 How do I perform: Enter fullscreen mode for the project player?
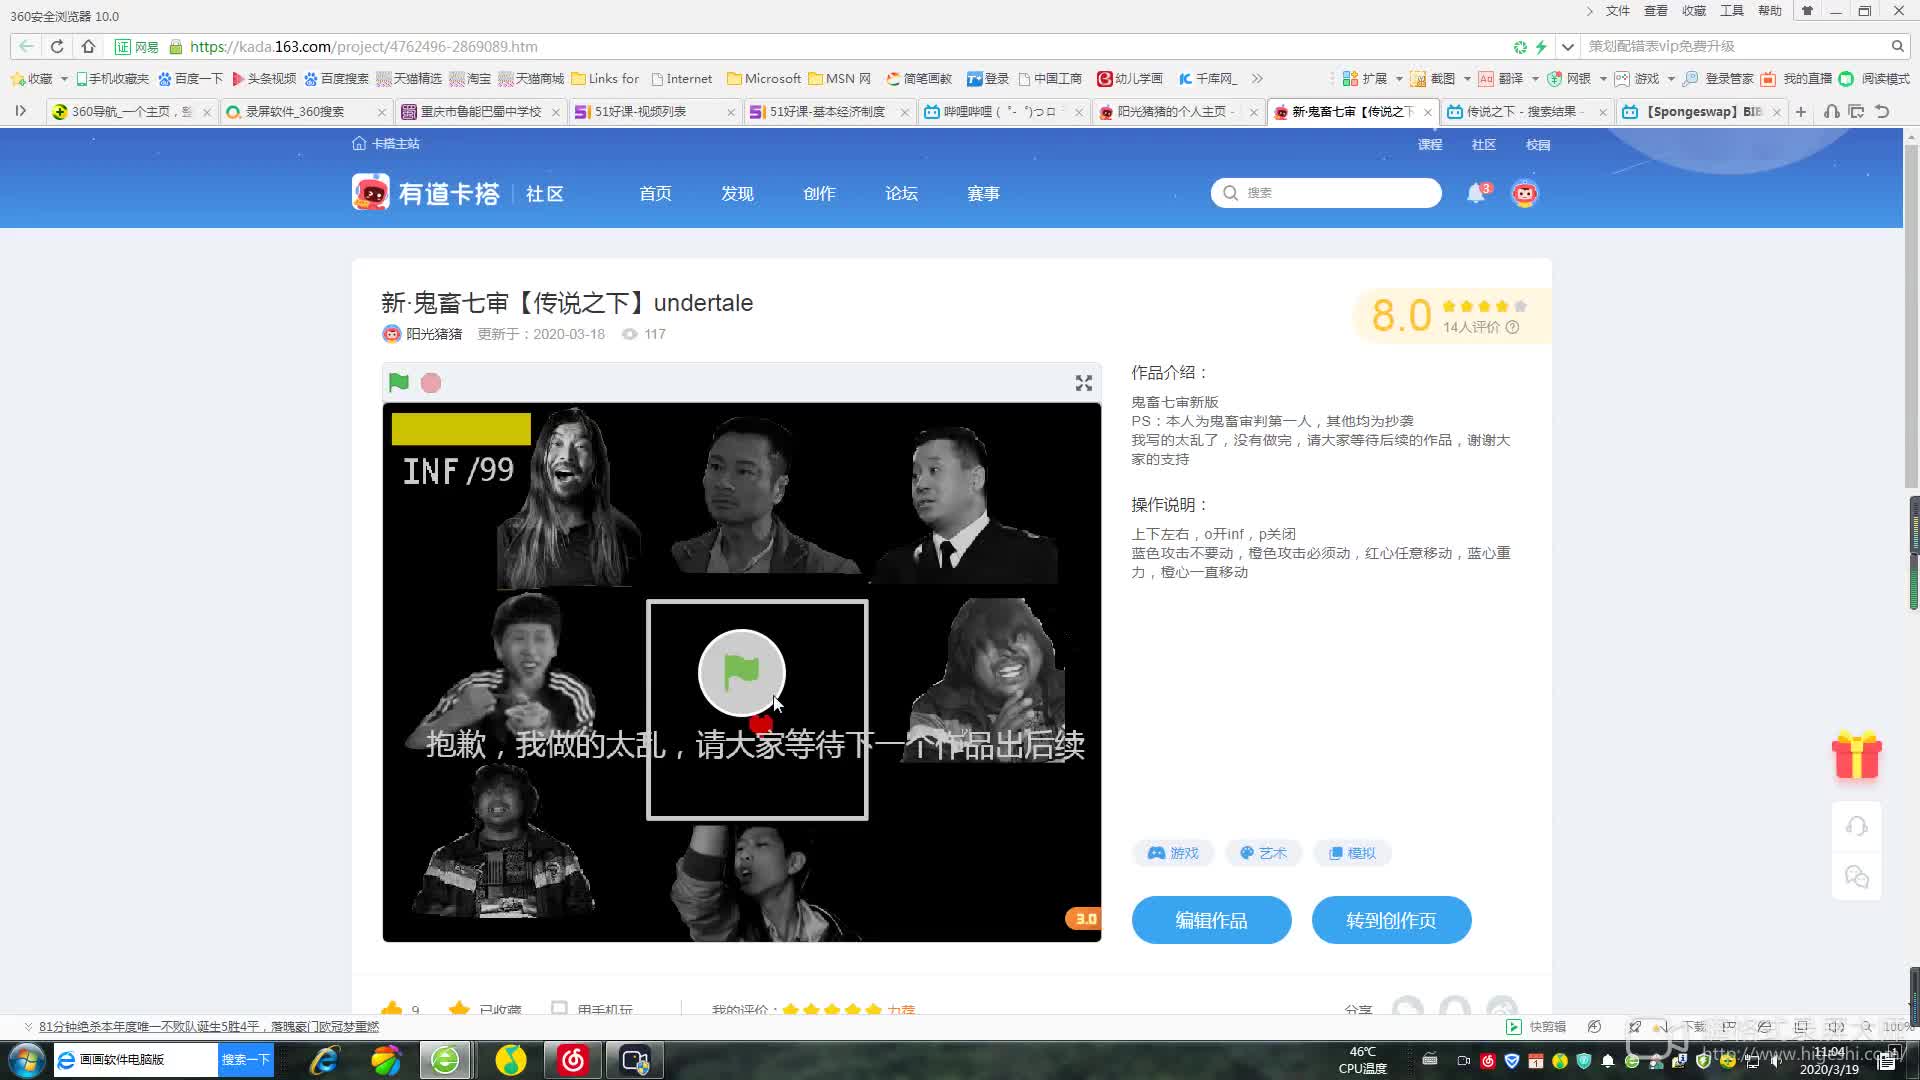point(1083,383)
